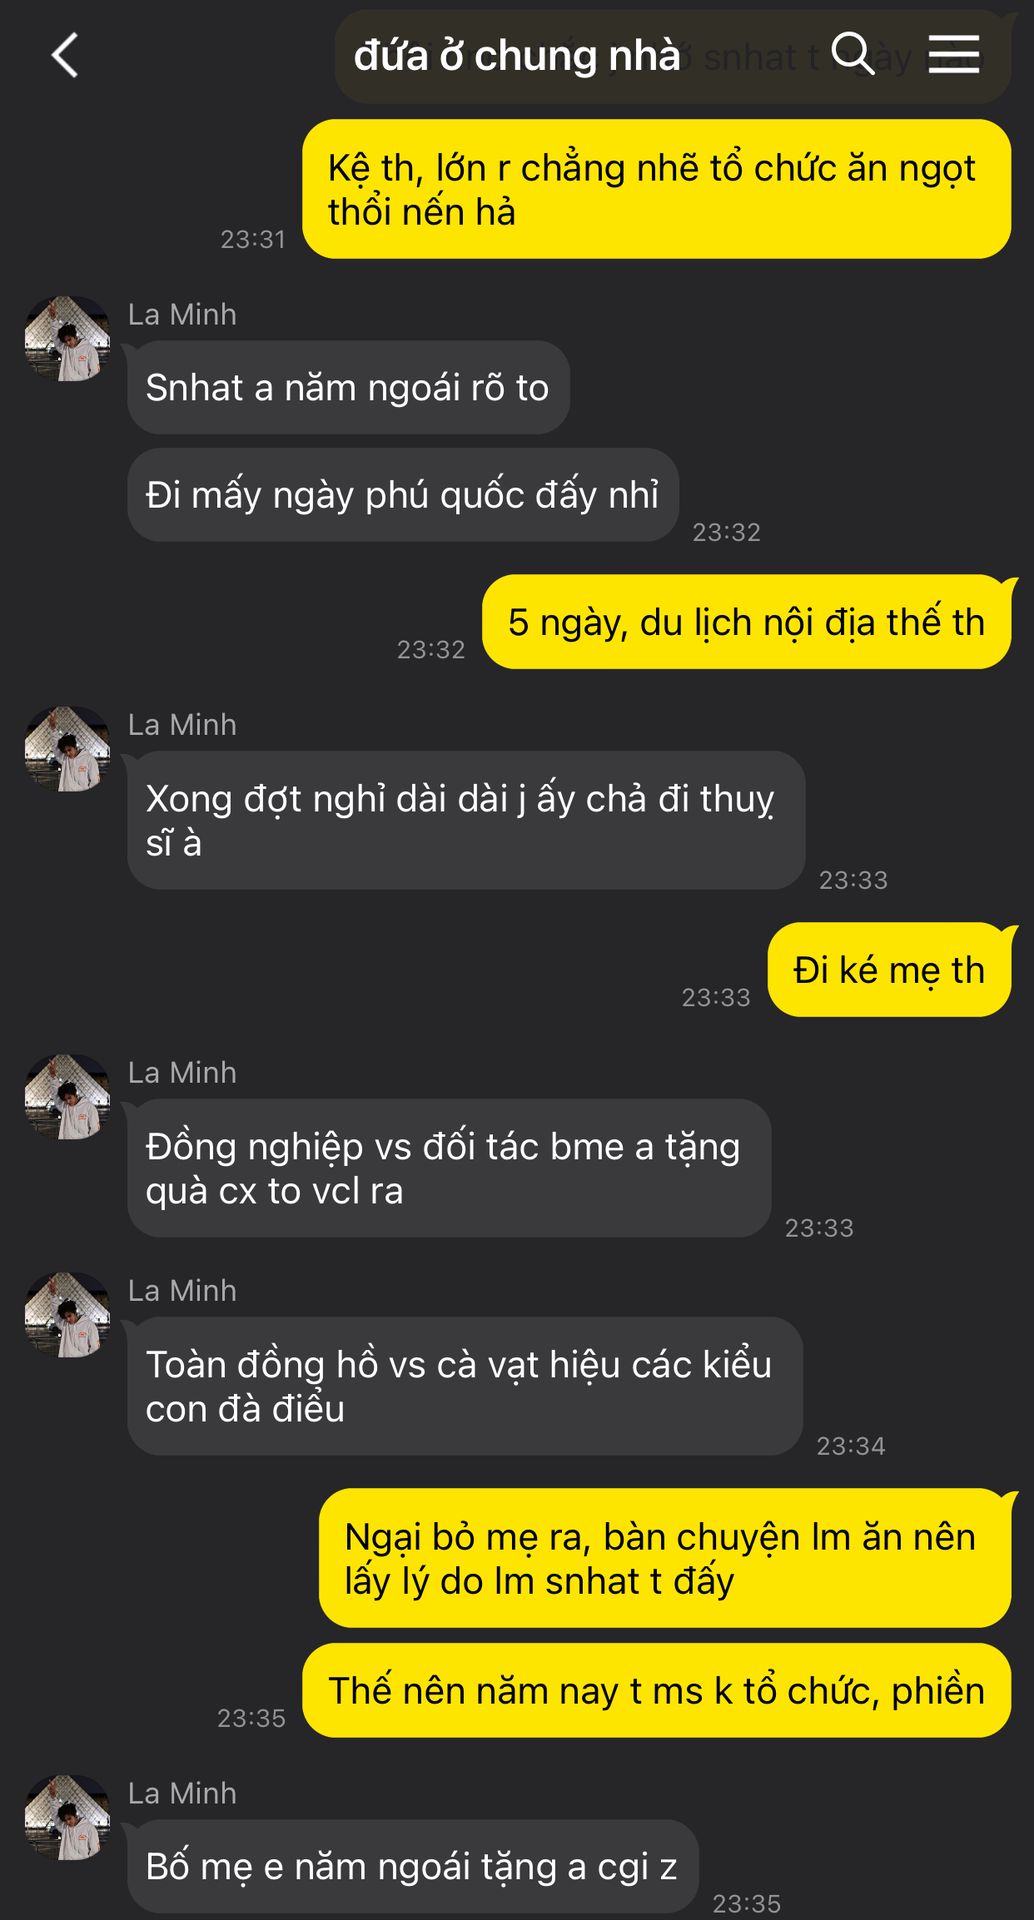This screenshot has width=1034, height=1920.
Task: Select the La Minh name above "Snhat a năm ngoái"
Action: point(182,314)
